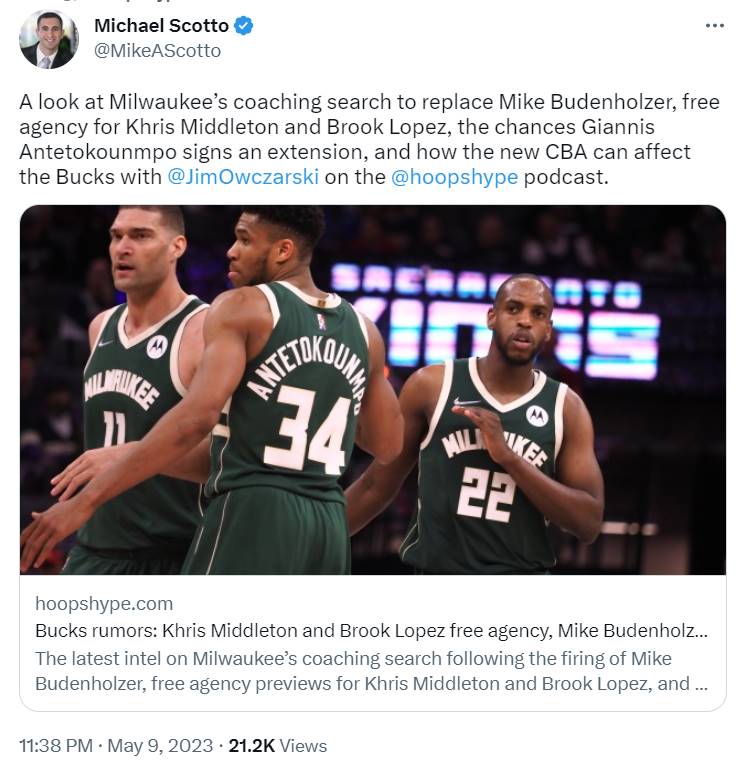Open the @MikeAScotto handle

(157, 50)
